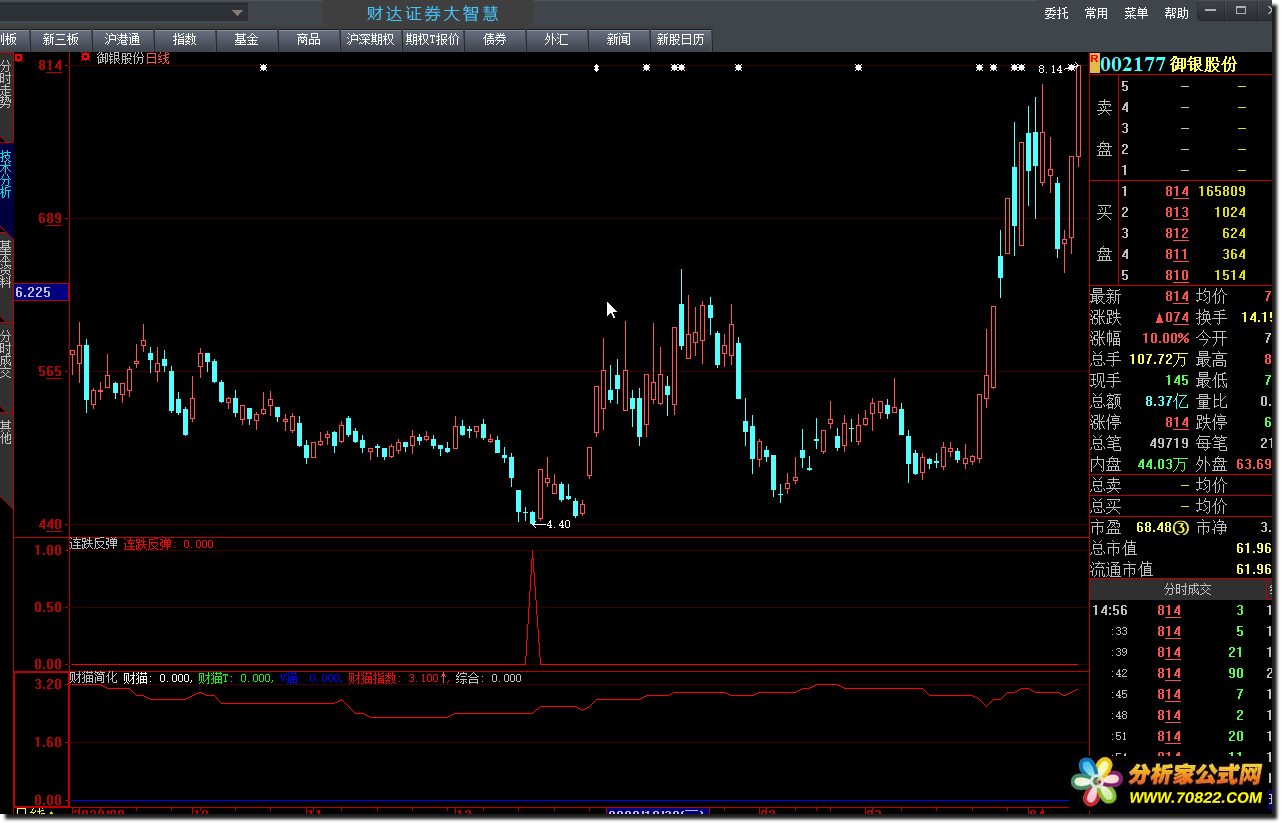Minimize the 大智慧 window
This screenshot has width=1282, height=823.
point(1210,12)
